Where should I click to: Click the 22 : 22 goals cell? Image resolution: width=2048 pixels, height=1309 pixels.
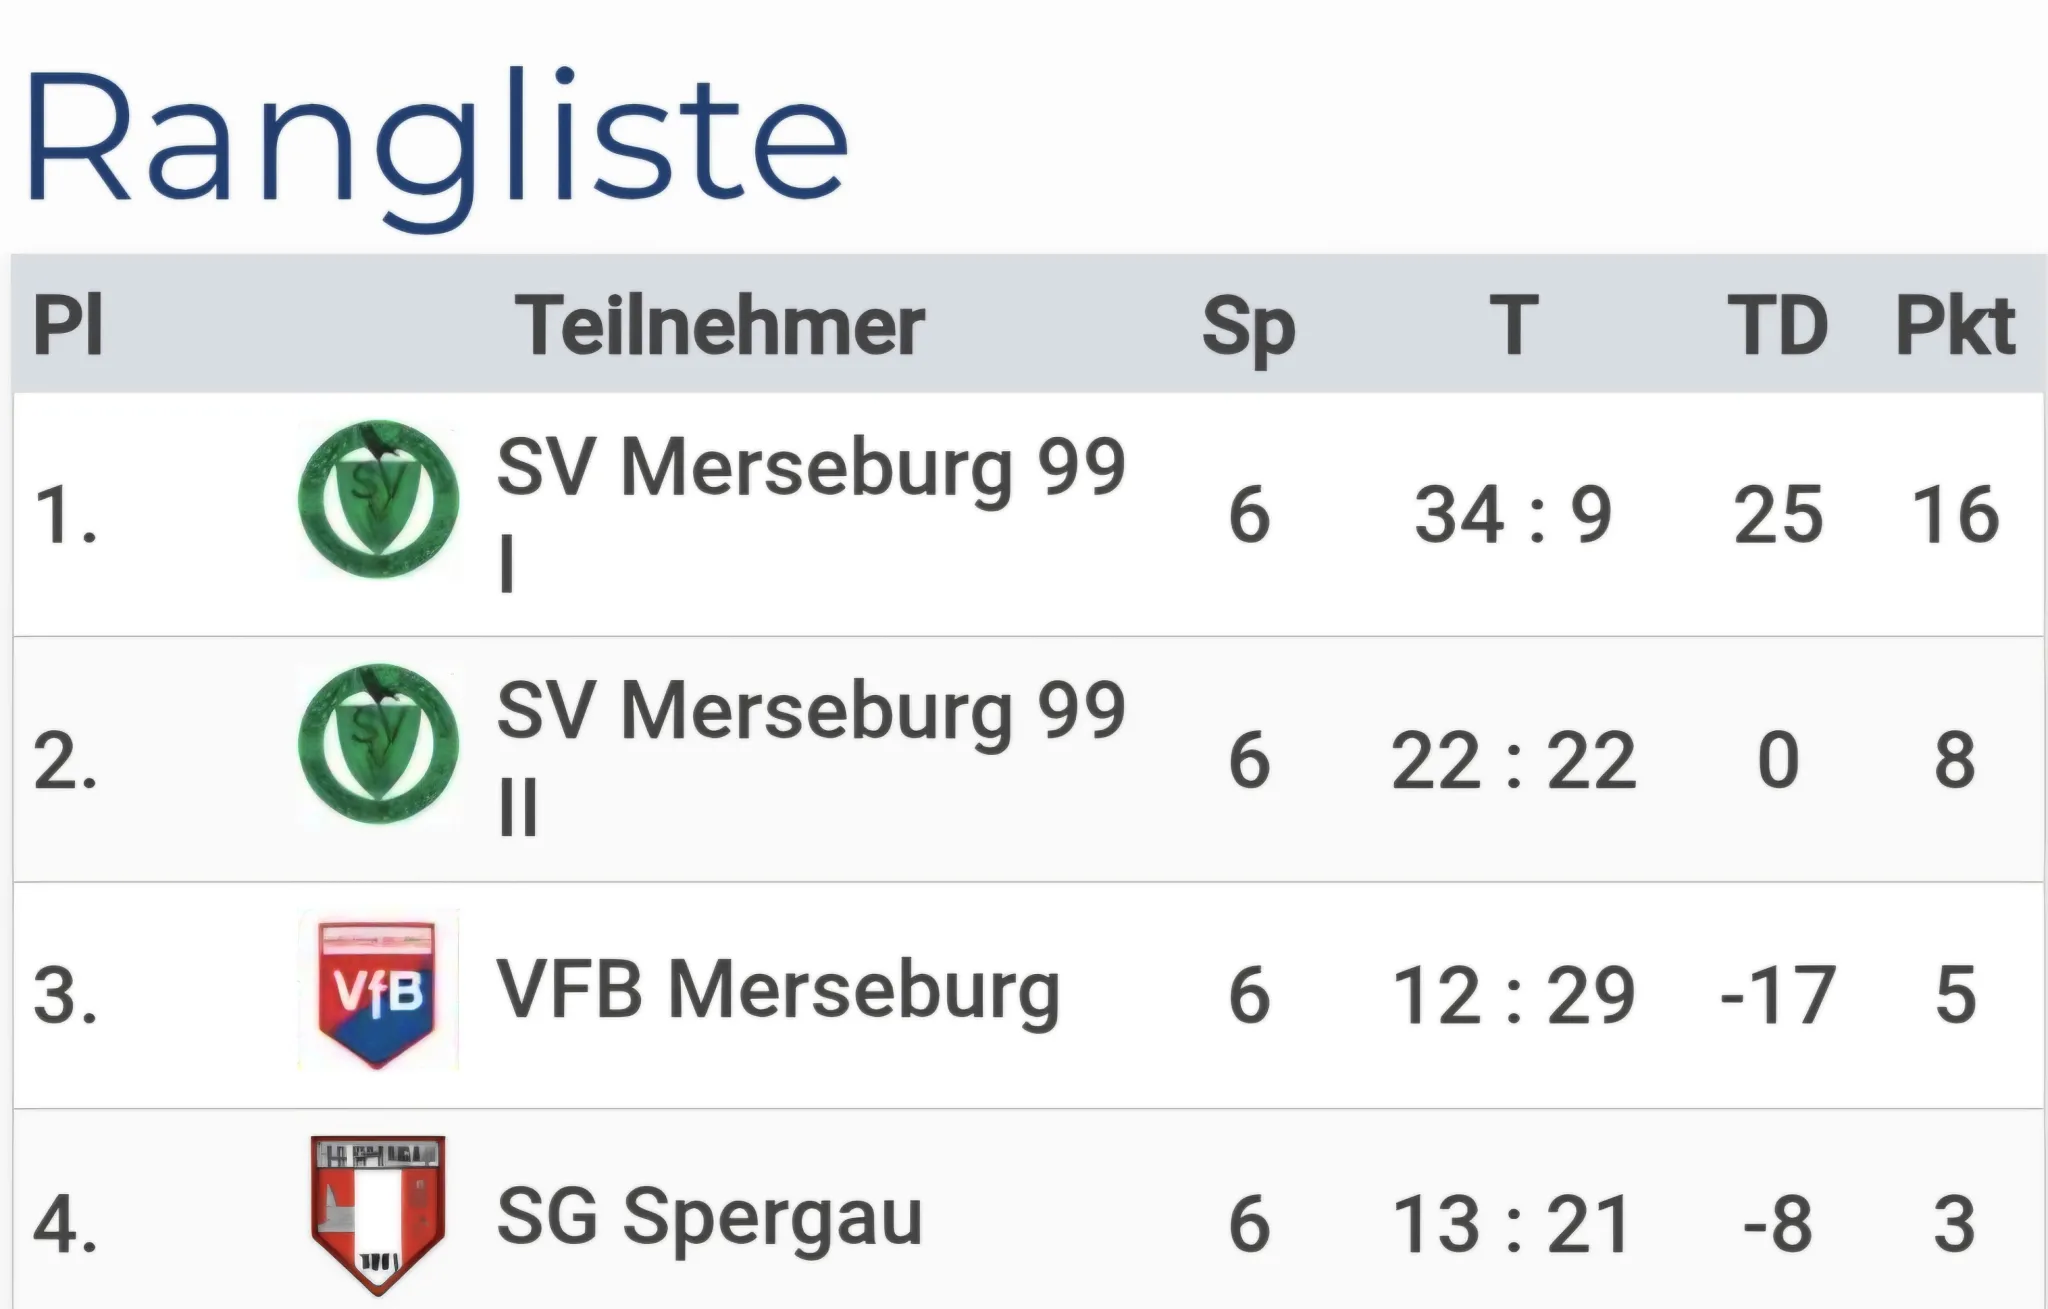pos(1513,761)
